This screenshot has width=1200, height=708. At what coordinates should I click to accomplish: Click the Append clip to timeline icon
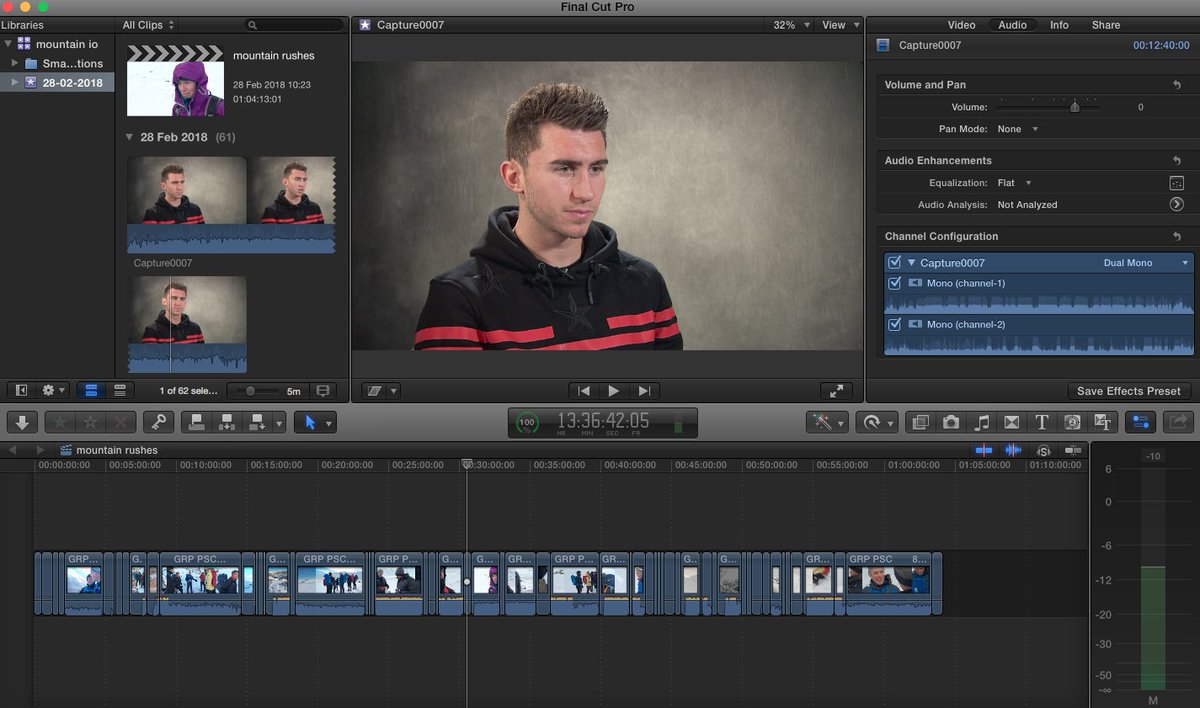[x=256, y=422]
